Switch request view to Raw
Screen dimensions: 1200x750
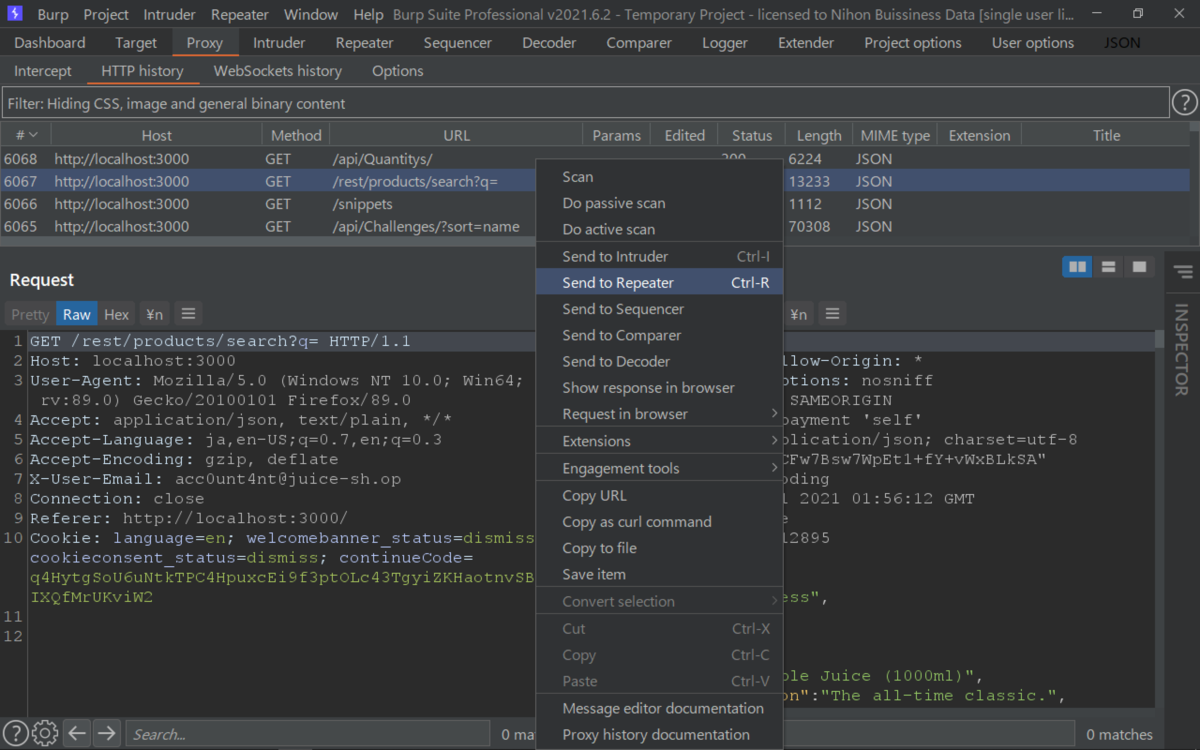pyautogui.click(x=77, y=314)
